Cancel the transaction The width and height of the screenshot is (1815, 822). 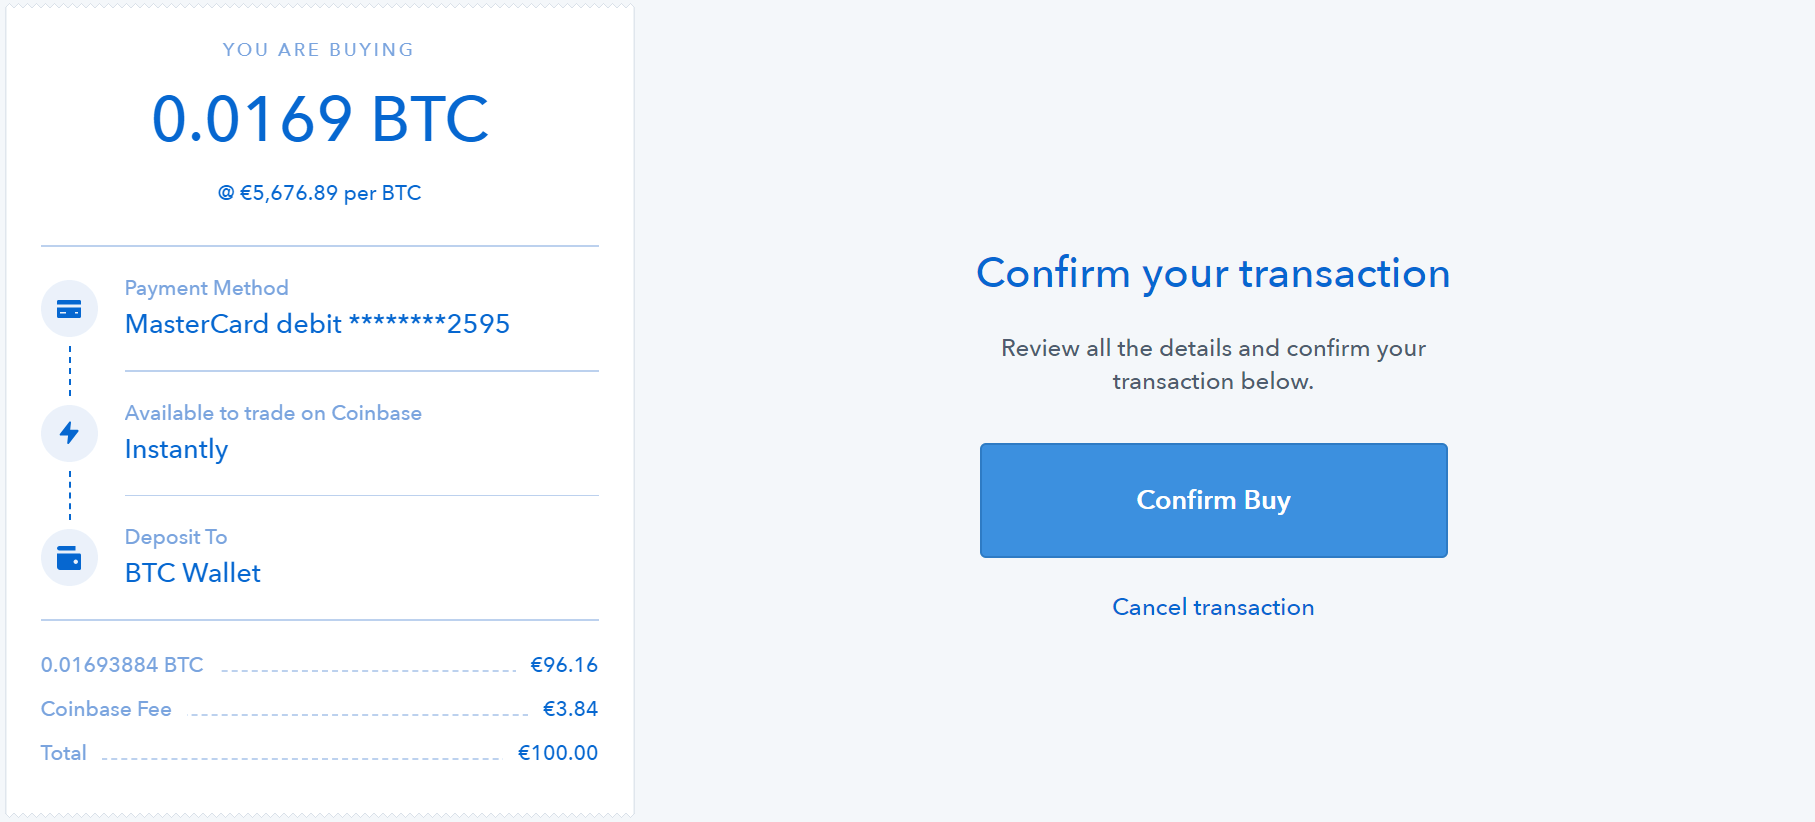(1213, 607)
